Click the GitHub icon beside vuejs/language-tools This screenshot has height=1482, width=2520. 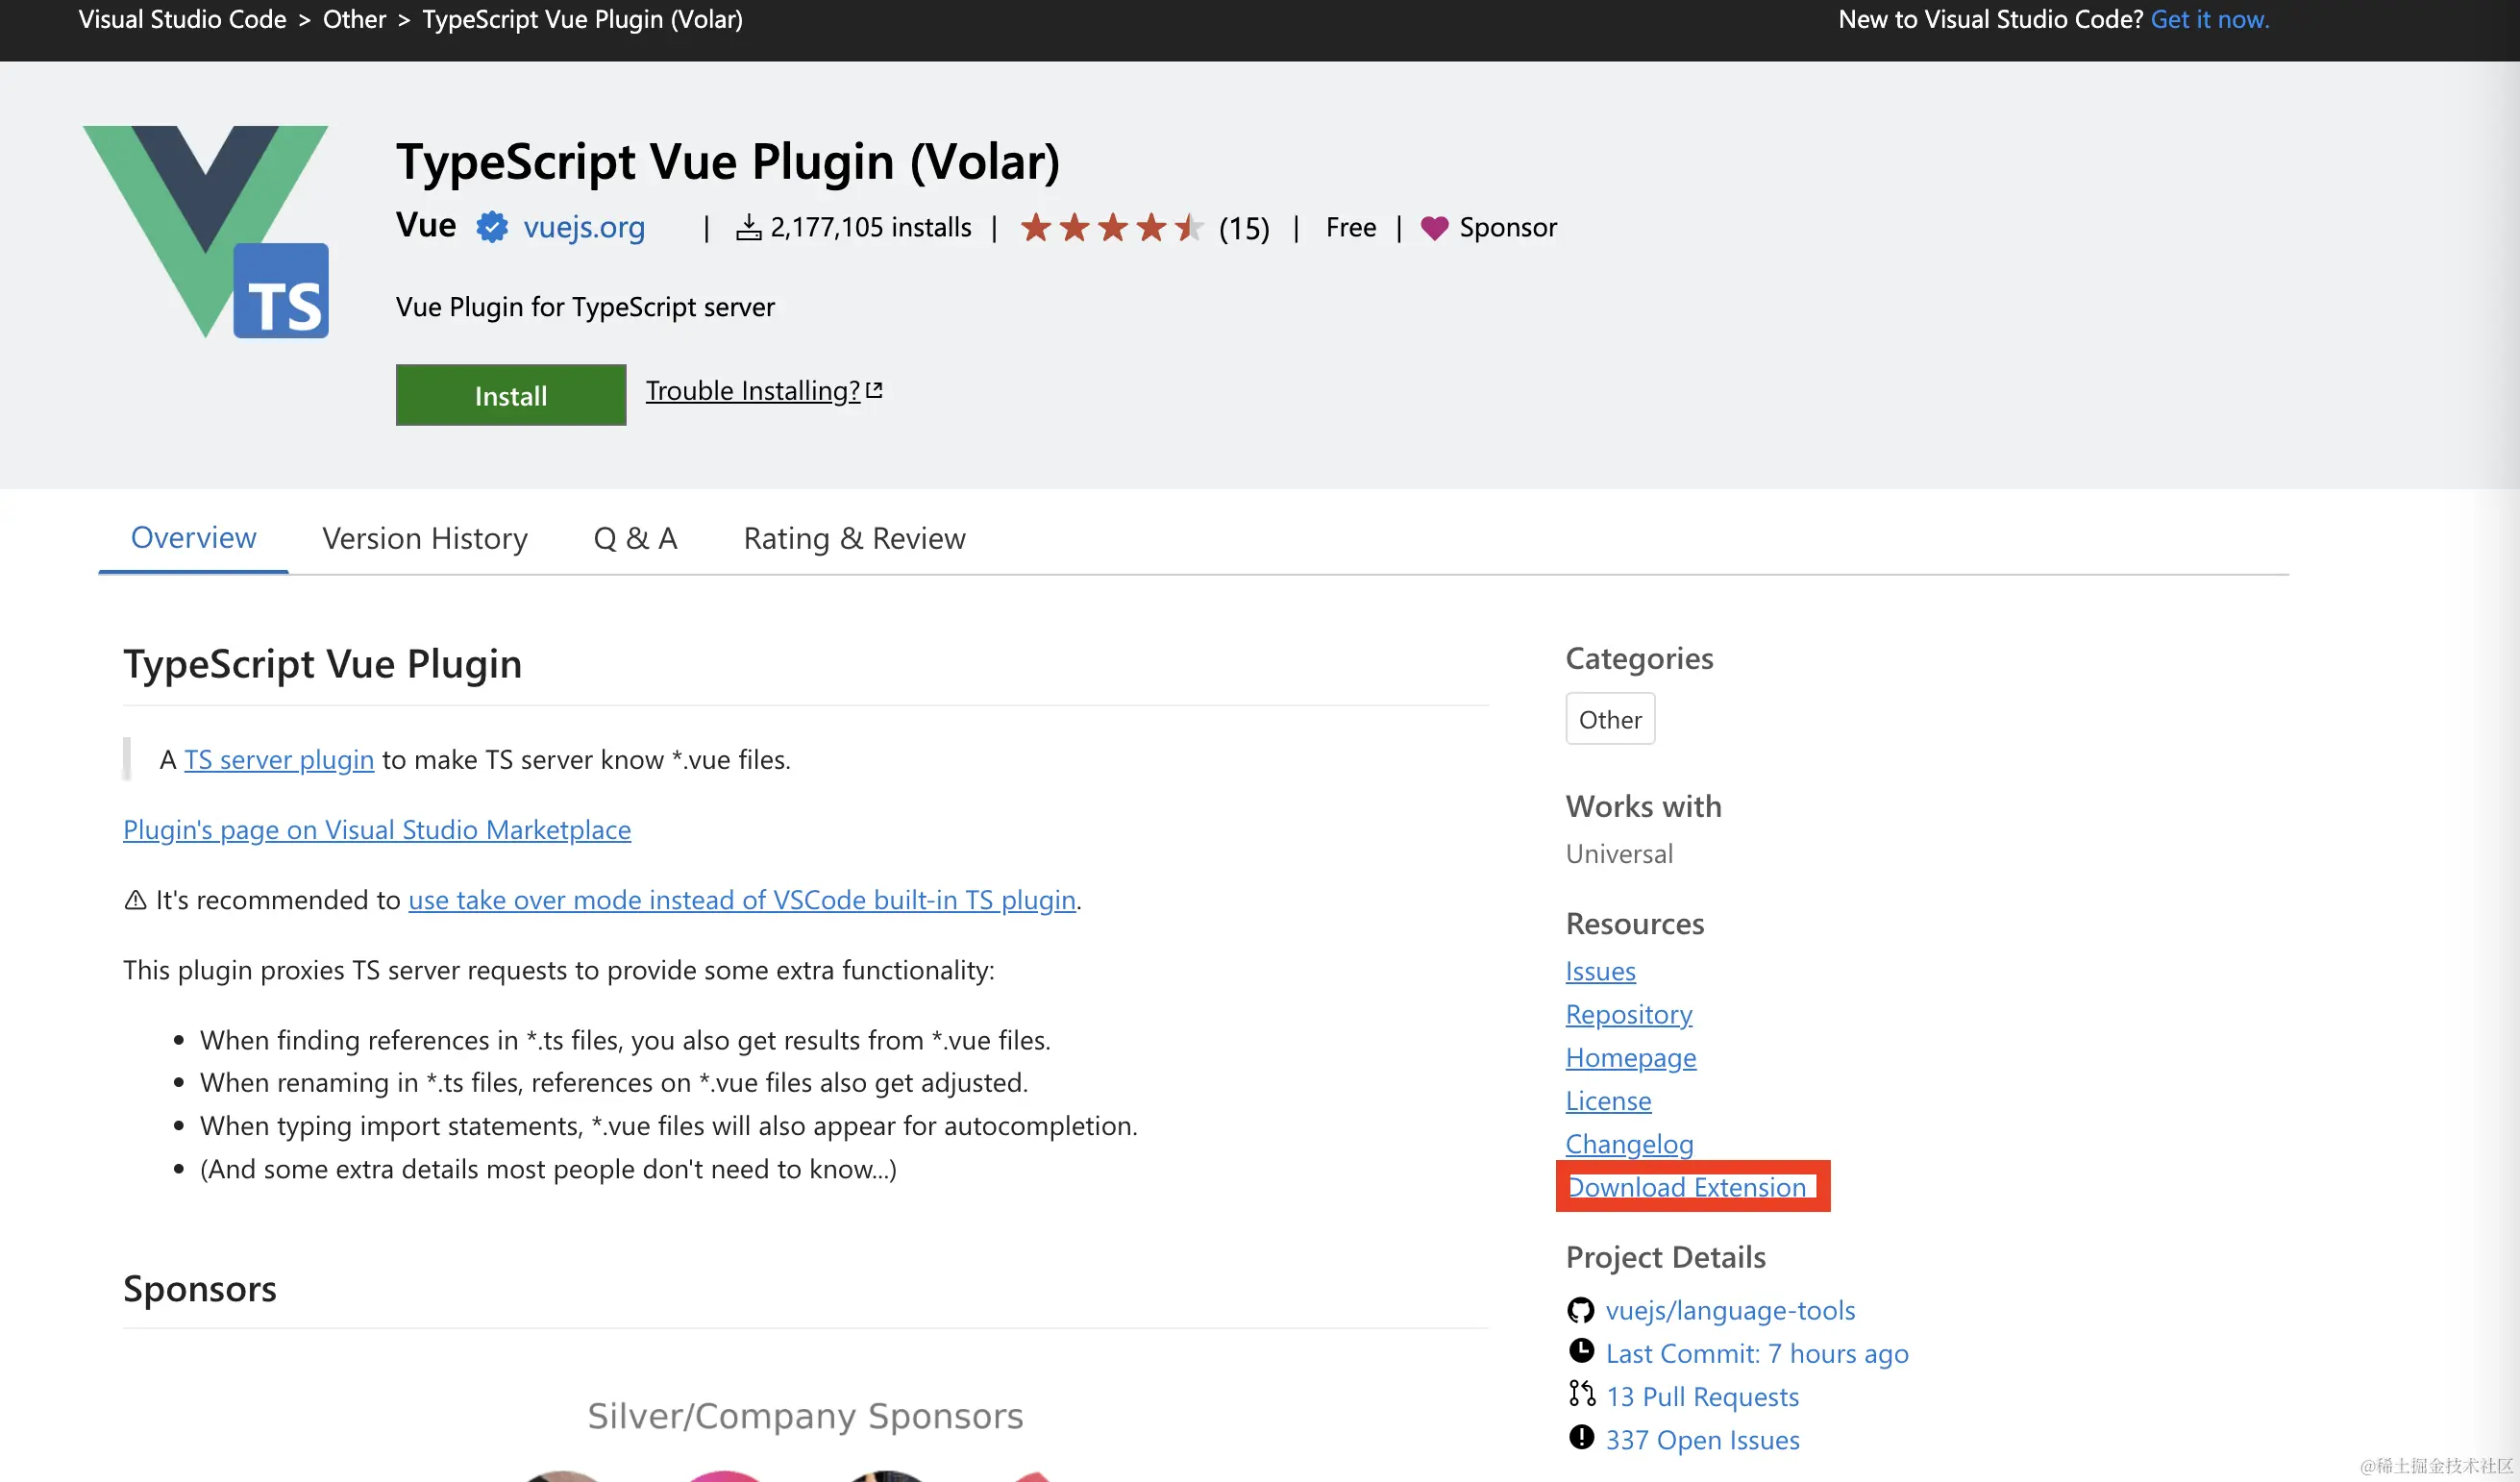pos(1580,1310)
